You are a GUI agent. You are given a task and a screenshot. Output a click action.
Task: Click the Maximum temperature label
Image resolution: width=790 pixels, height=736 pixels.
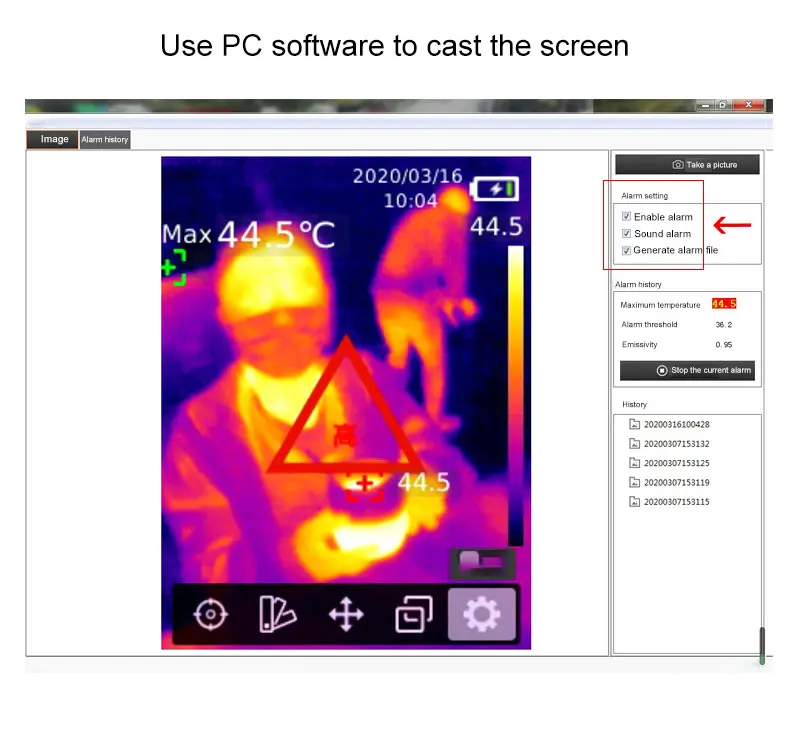coord(660,305)
